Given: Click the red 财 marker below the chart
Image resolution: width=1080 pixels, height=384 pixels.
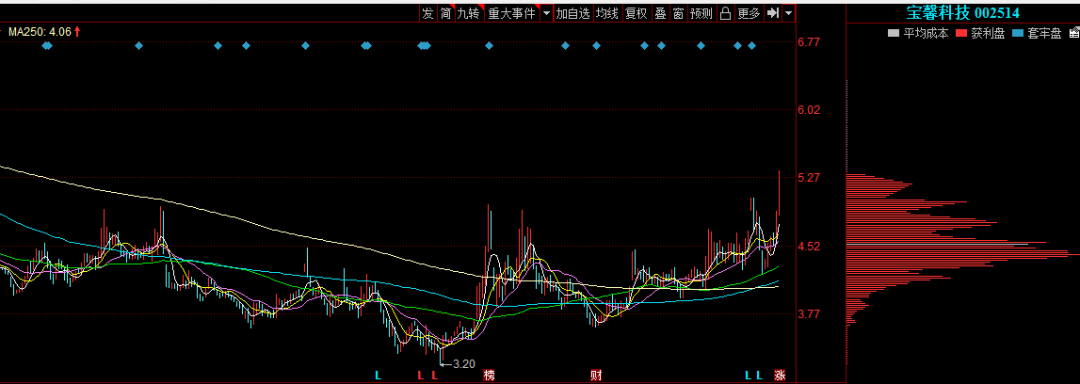Looking at the screenshot, I should tap(596, 376).
